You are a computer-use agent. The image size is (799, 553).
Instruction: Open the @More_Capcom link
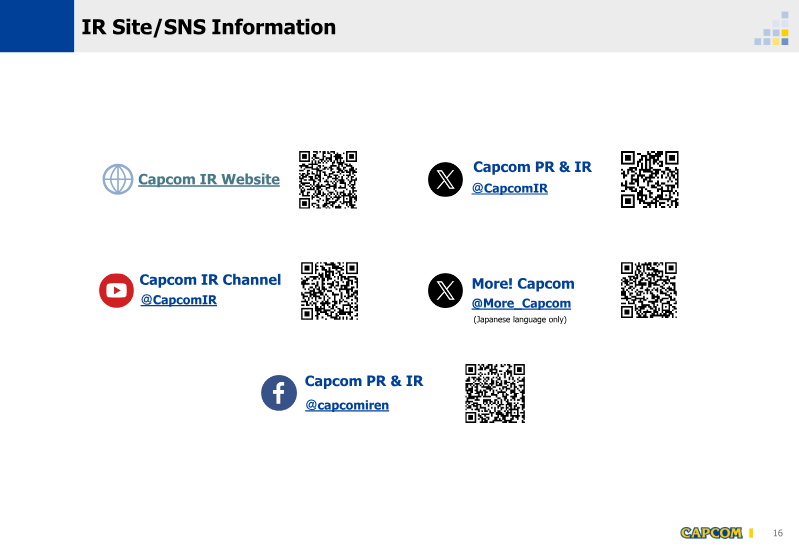point(521,303)
